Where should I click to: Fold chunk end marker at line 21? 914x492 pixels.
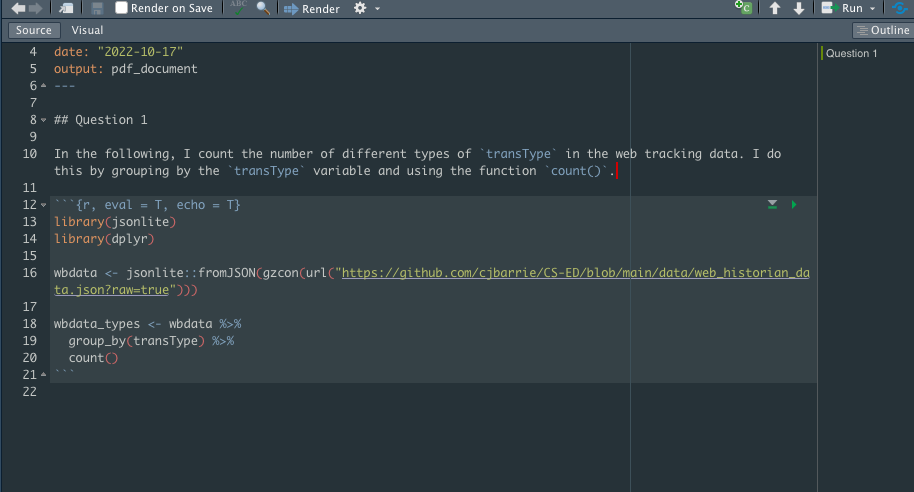pos(44,375)
